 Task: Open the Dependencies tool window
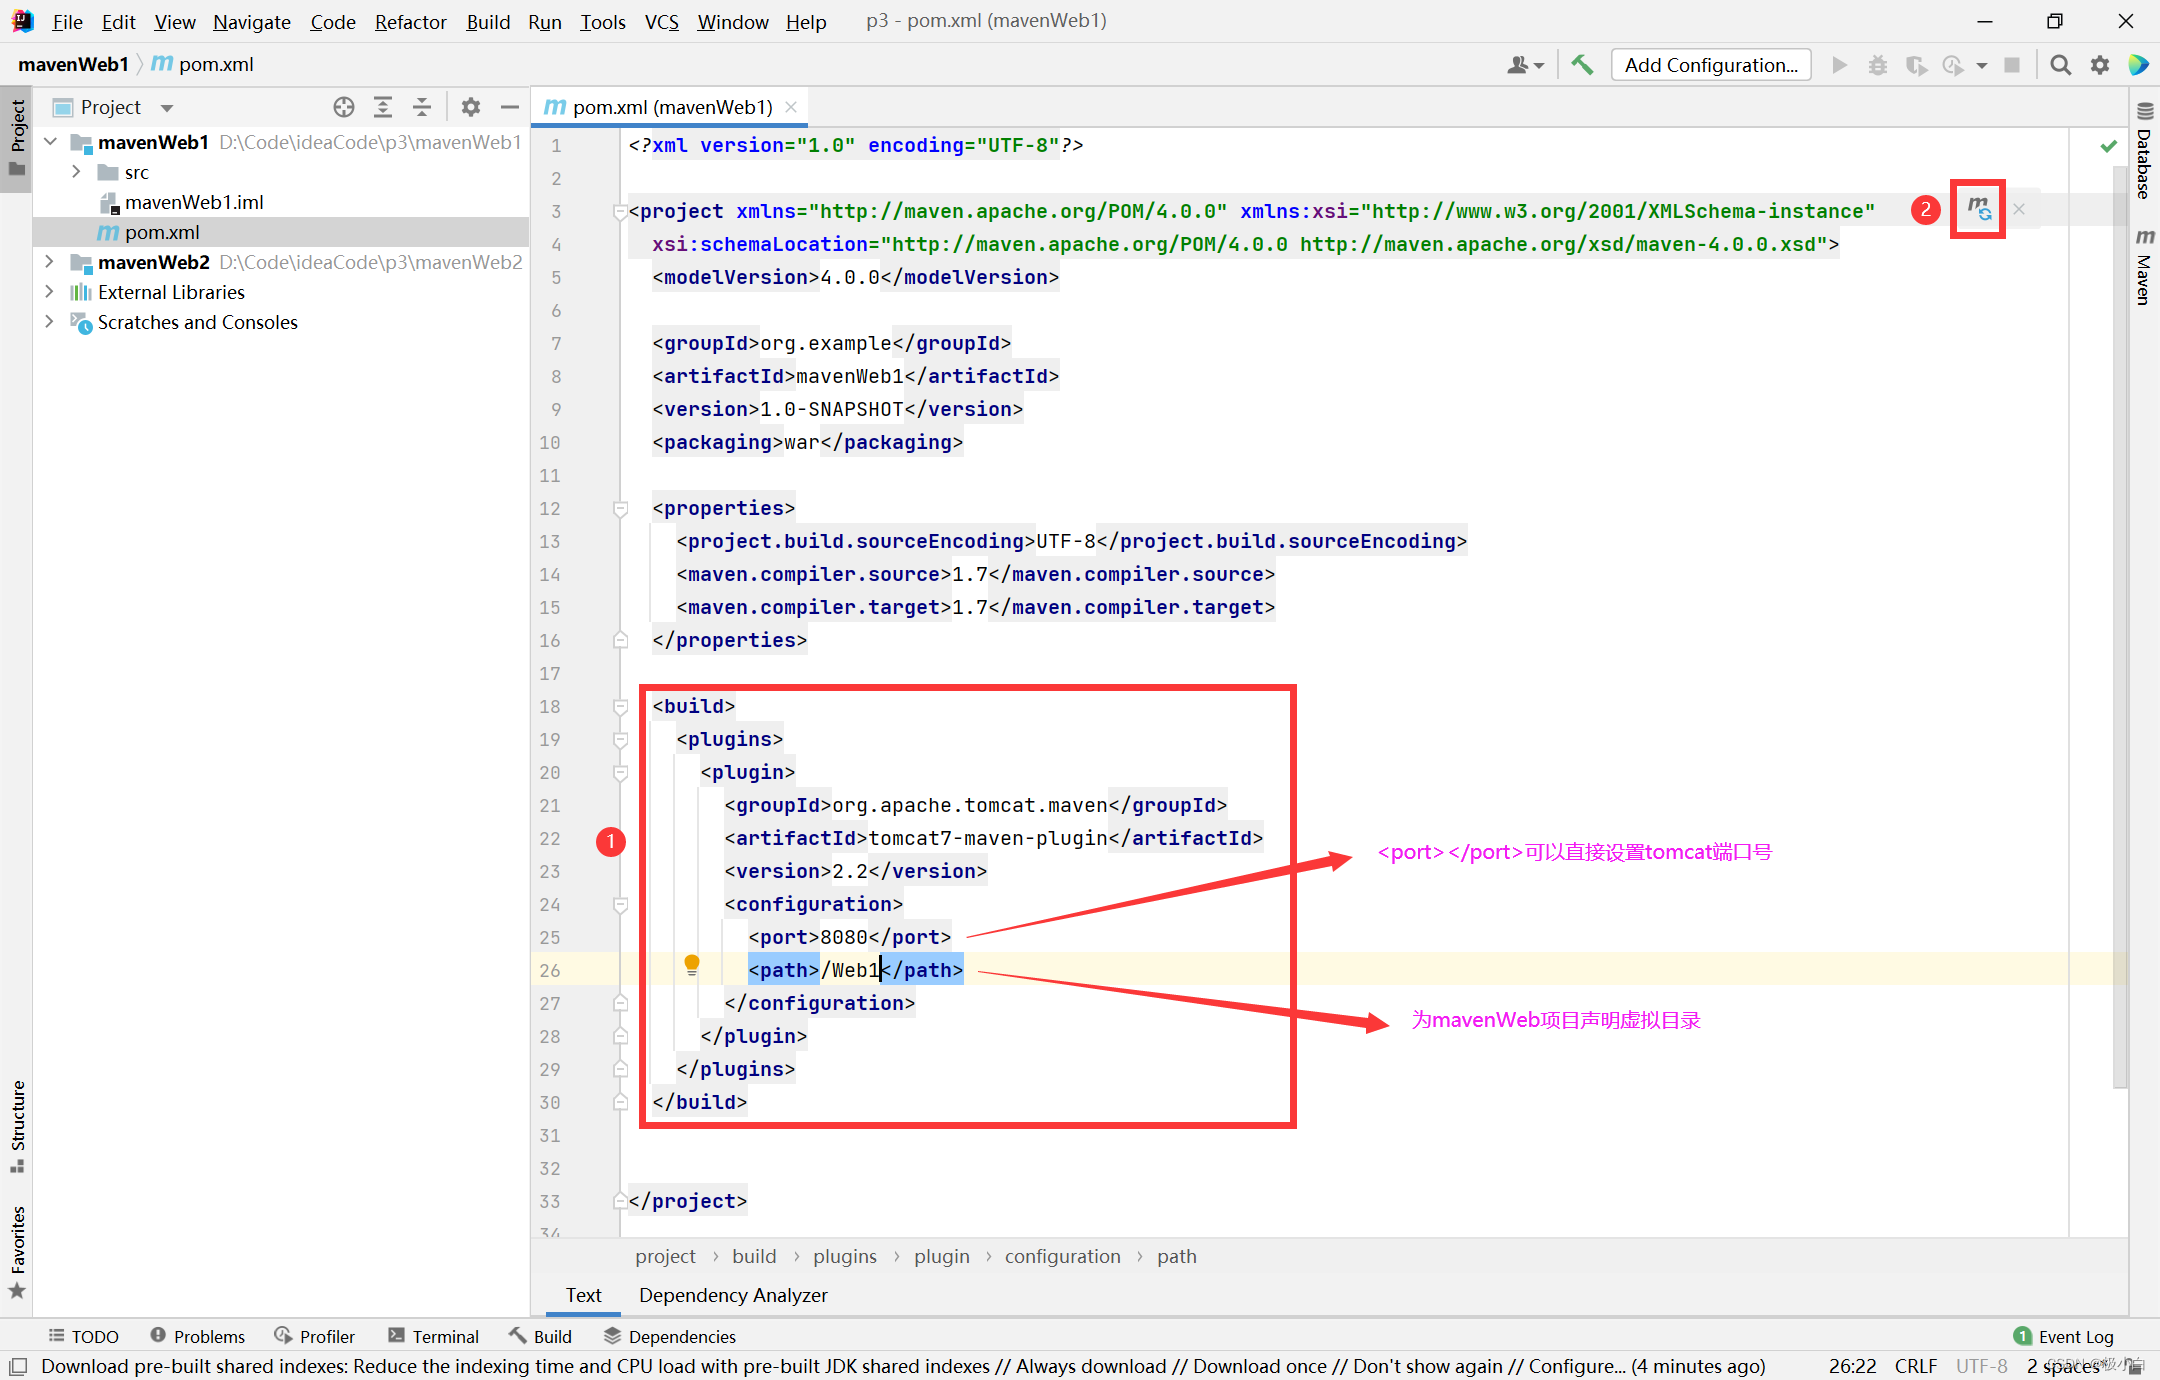pyautogui.click(x=670, y=1336)
